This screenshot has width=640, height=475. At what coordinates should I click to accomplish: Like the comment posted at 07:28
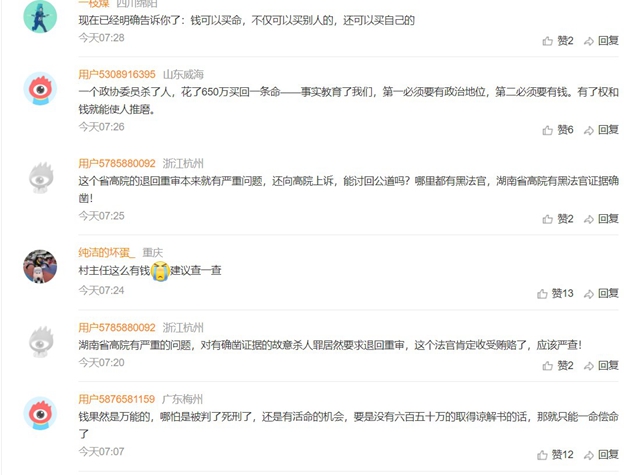[x=558, y=41]
